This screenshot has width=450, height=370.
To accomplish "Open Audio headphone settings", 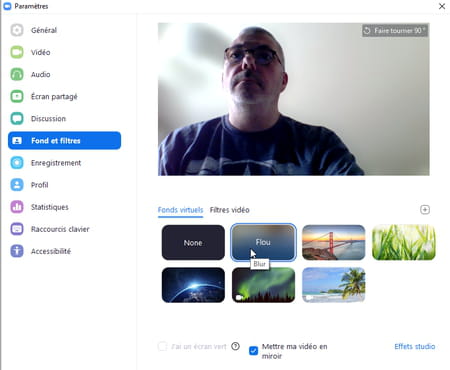I will (x=17, y=74).
